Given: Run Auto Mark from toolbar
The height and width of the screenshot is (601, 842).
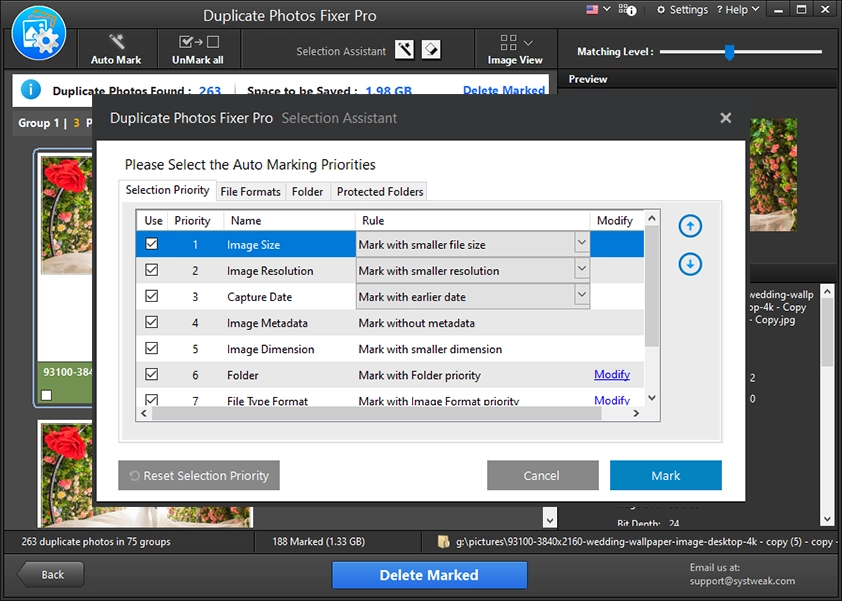Looking at the screenshot, I should pos(116,49).
